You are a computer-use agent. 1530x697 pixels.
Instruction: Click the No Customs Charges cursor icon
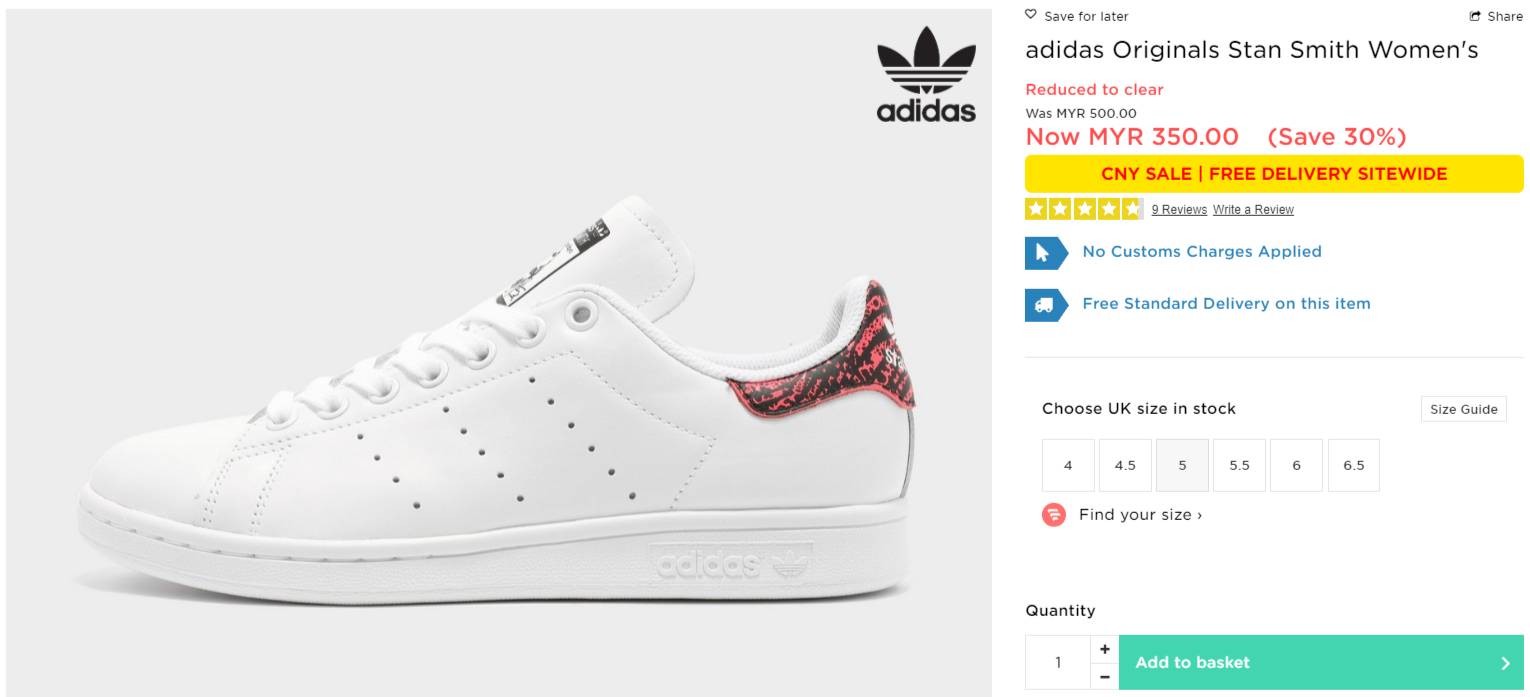[1043, 252]
